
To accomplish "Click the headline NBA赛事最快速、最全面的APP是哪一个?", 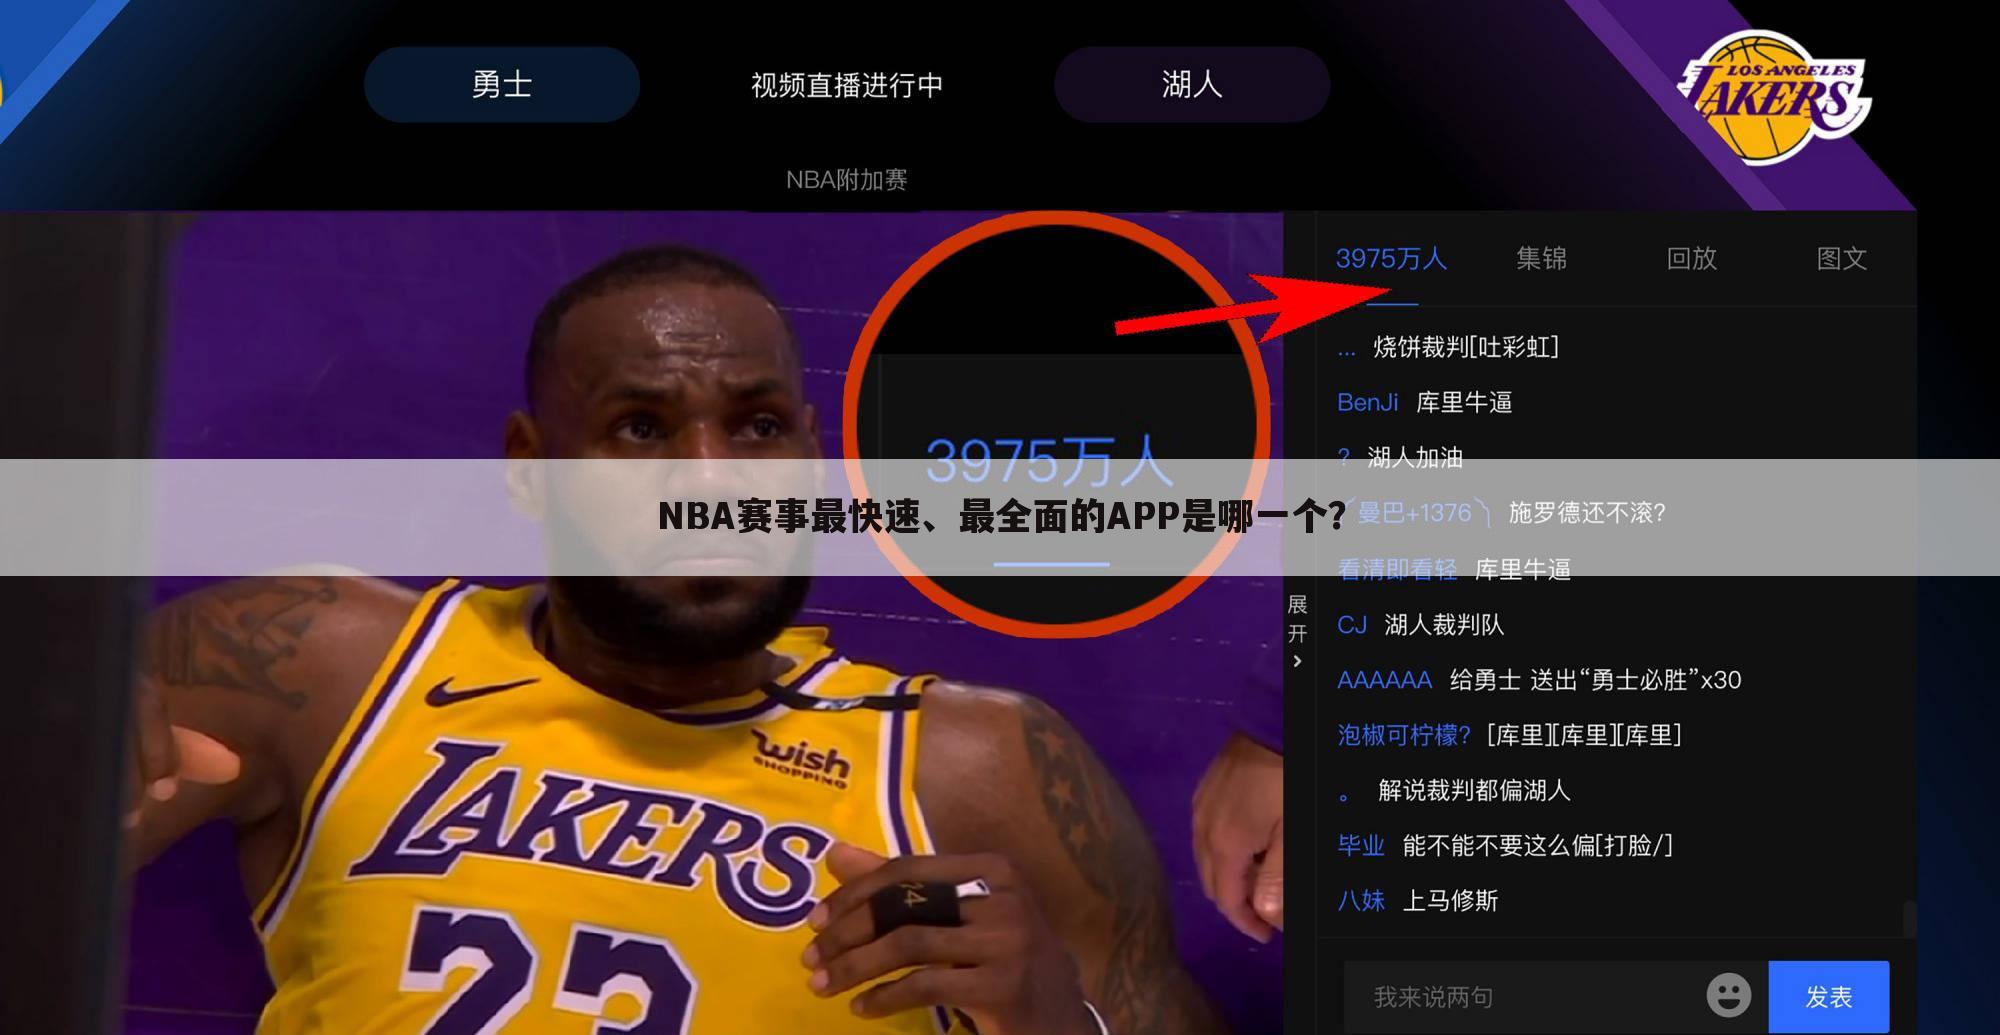I will pos(1002,517).
